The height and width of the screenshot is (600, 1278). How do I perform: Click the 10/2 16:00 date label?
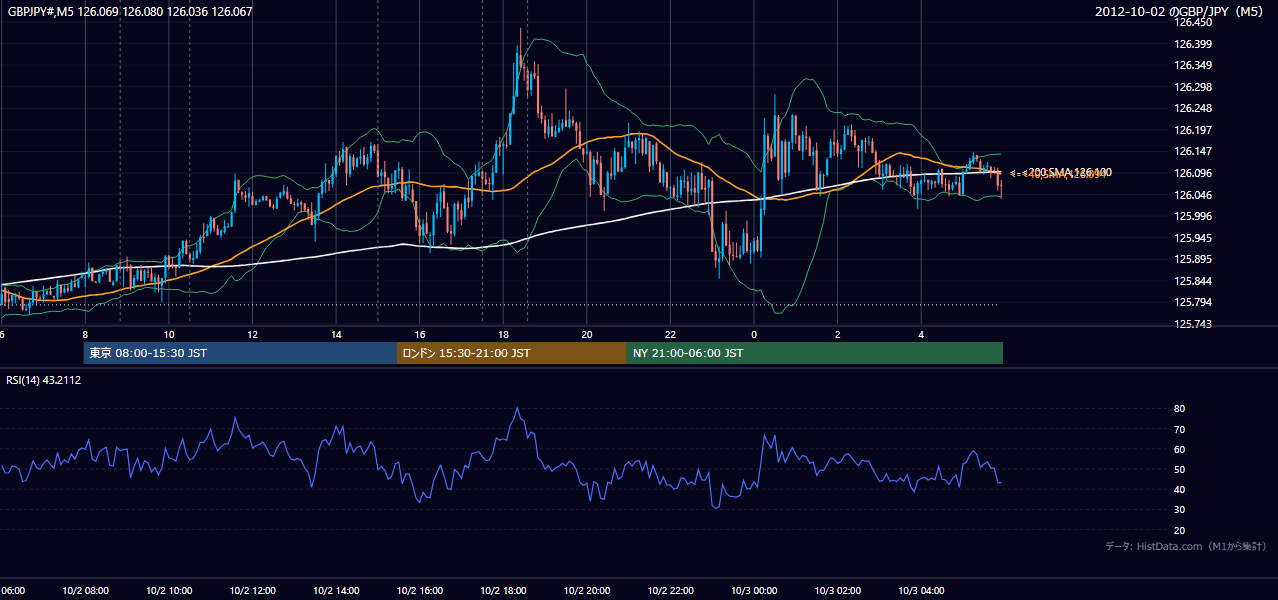tap(420, 591)
